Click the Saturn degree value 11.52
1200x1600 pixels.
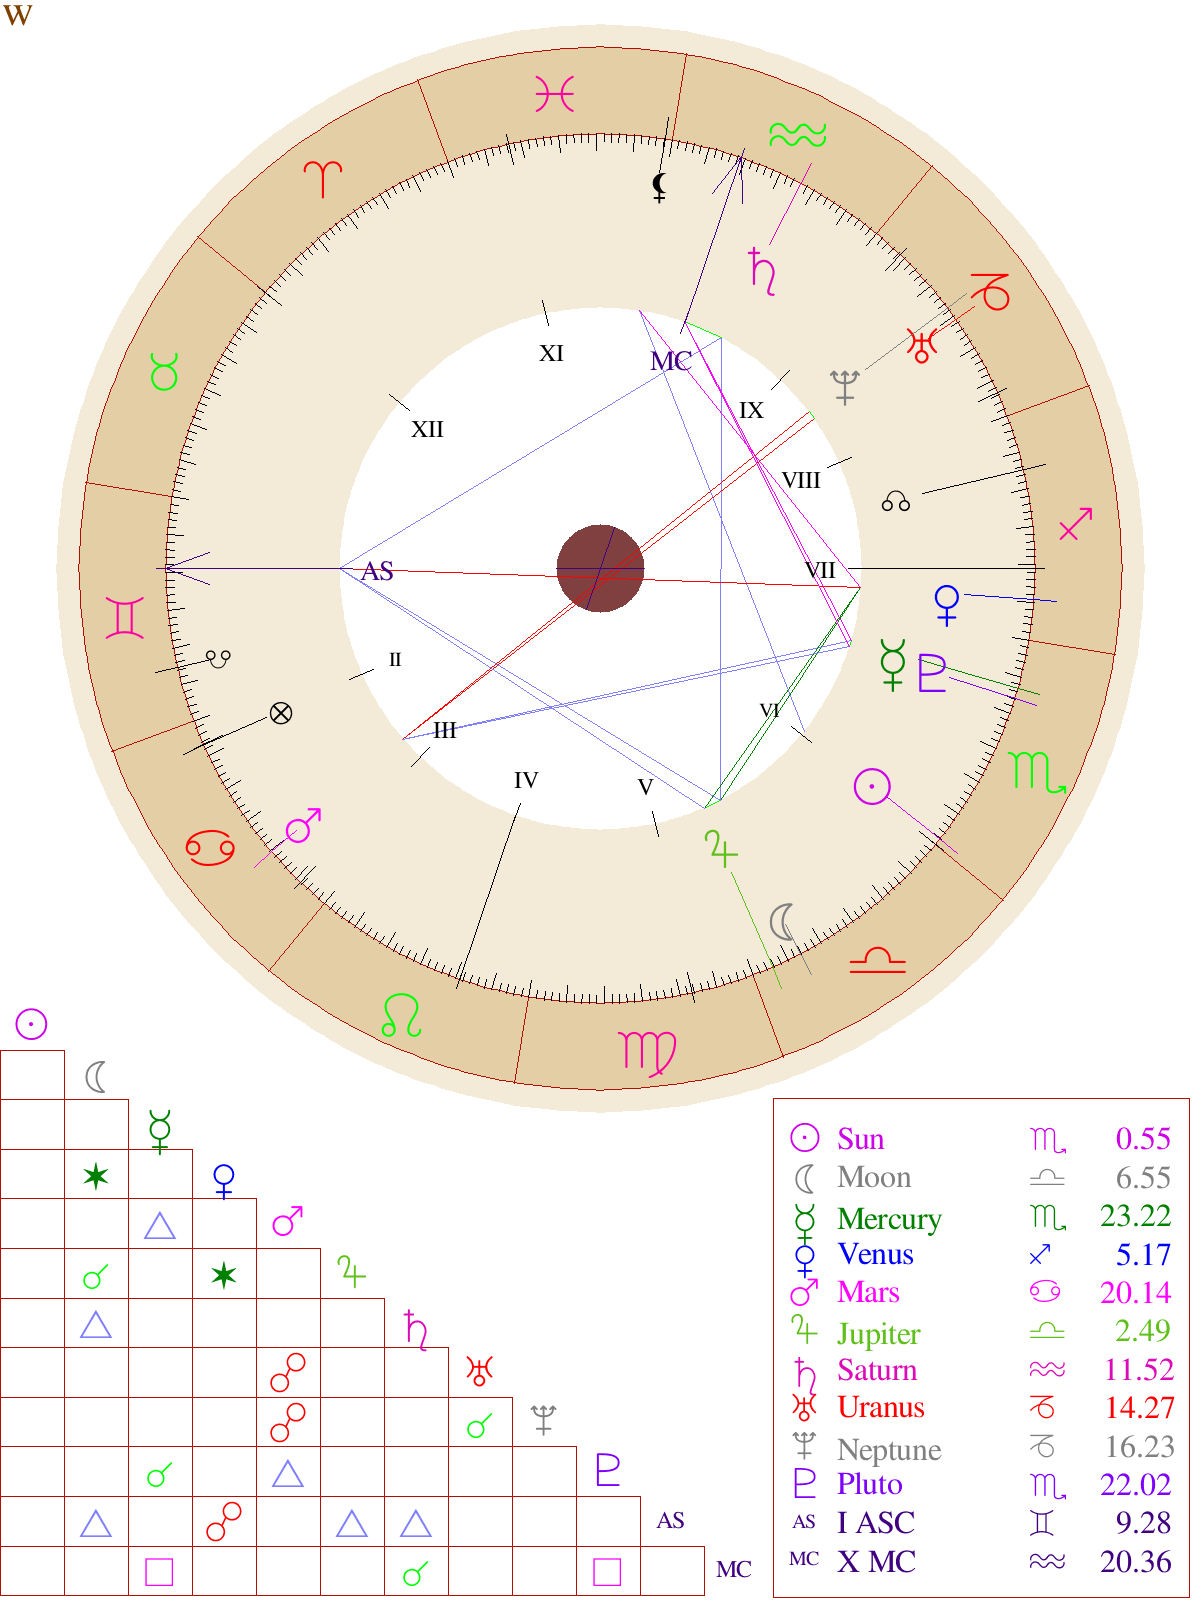1138,1370
